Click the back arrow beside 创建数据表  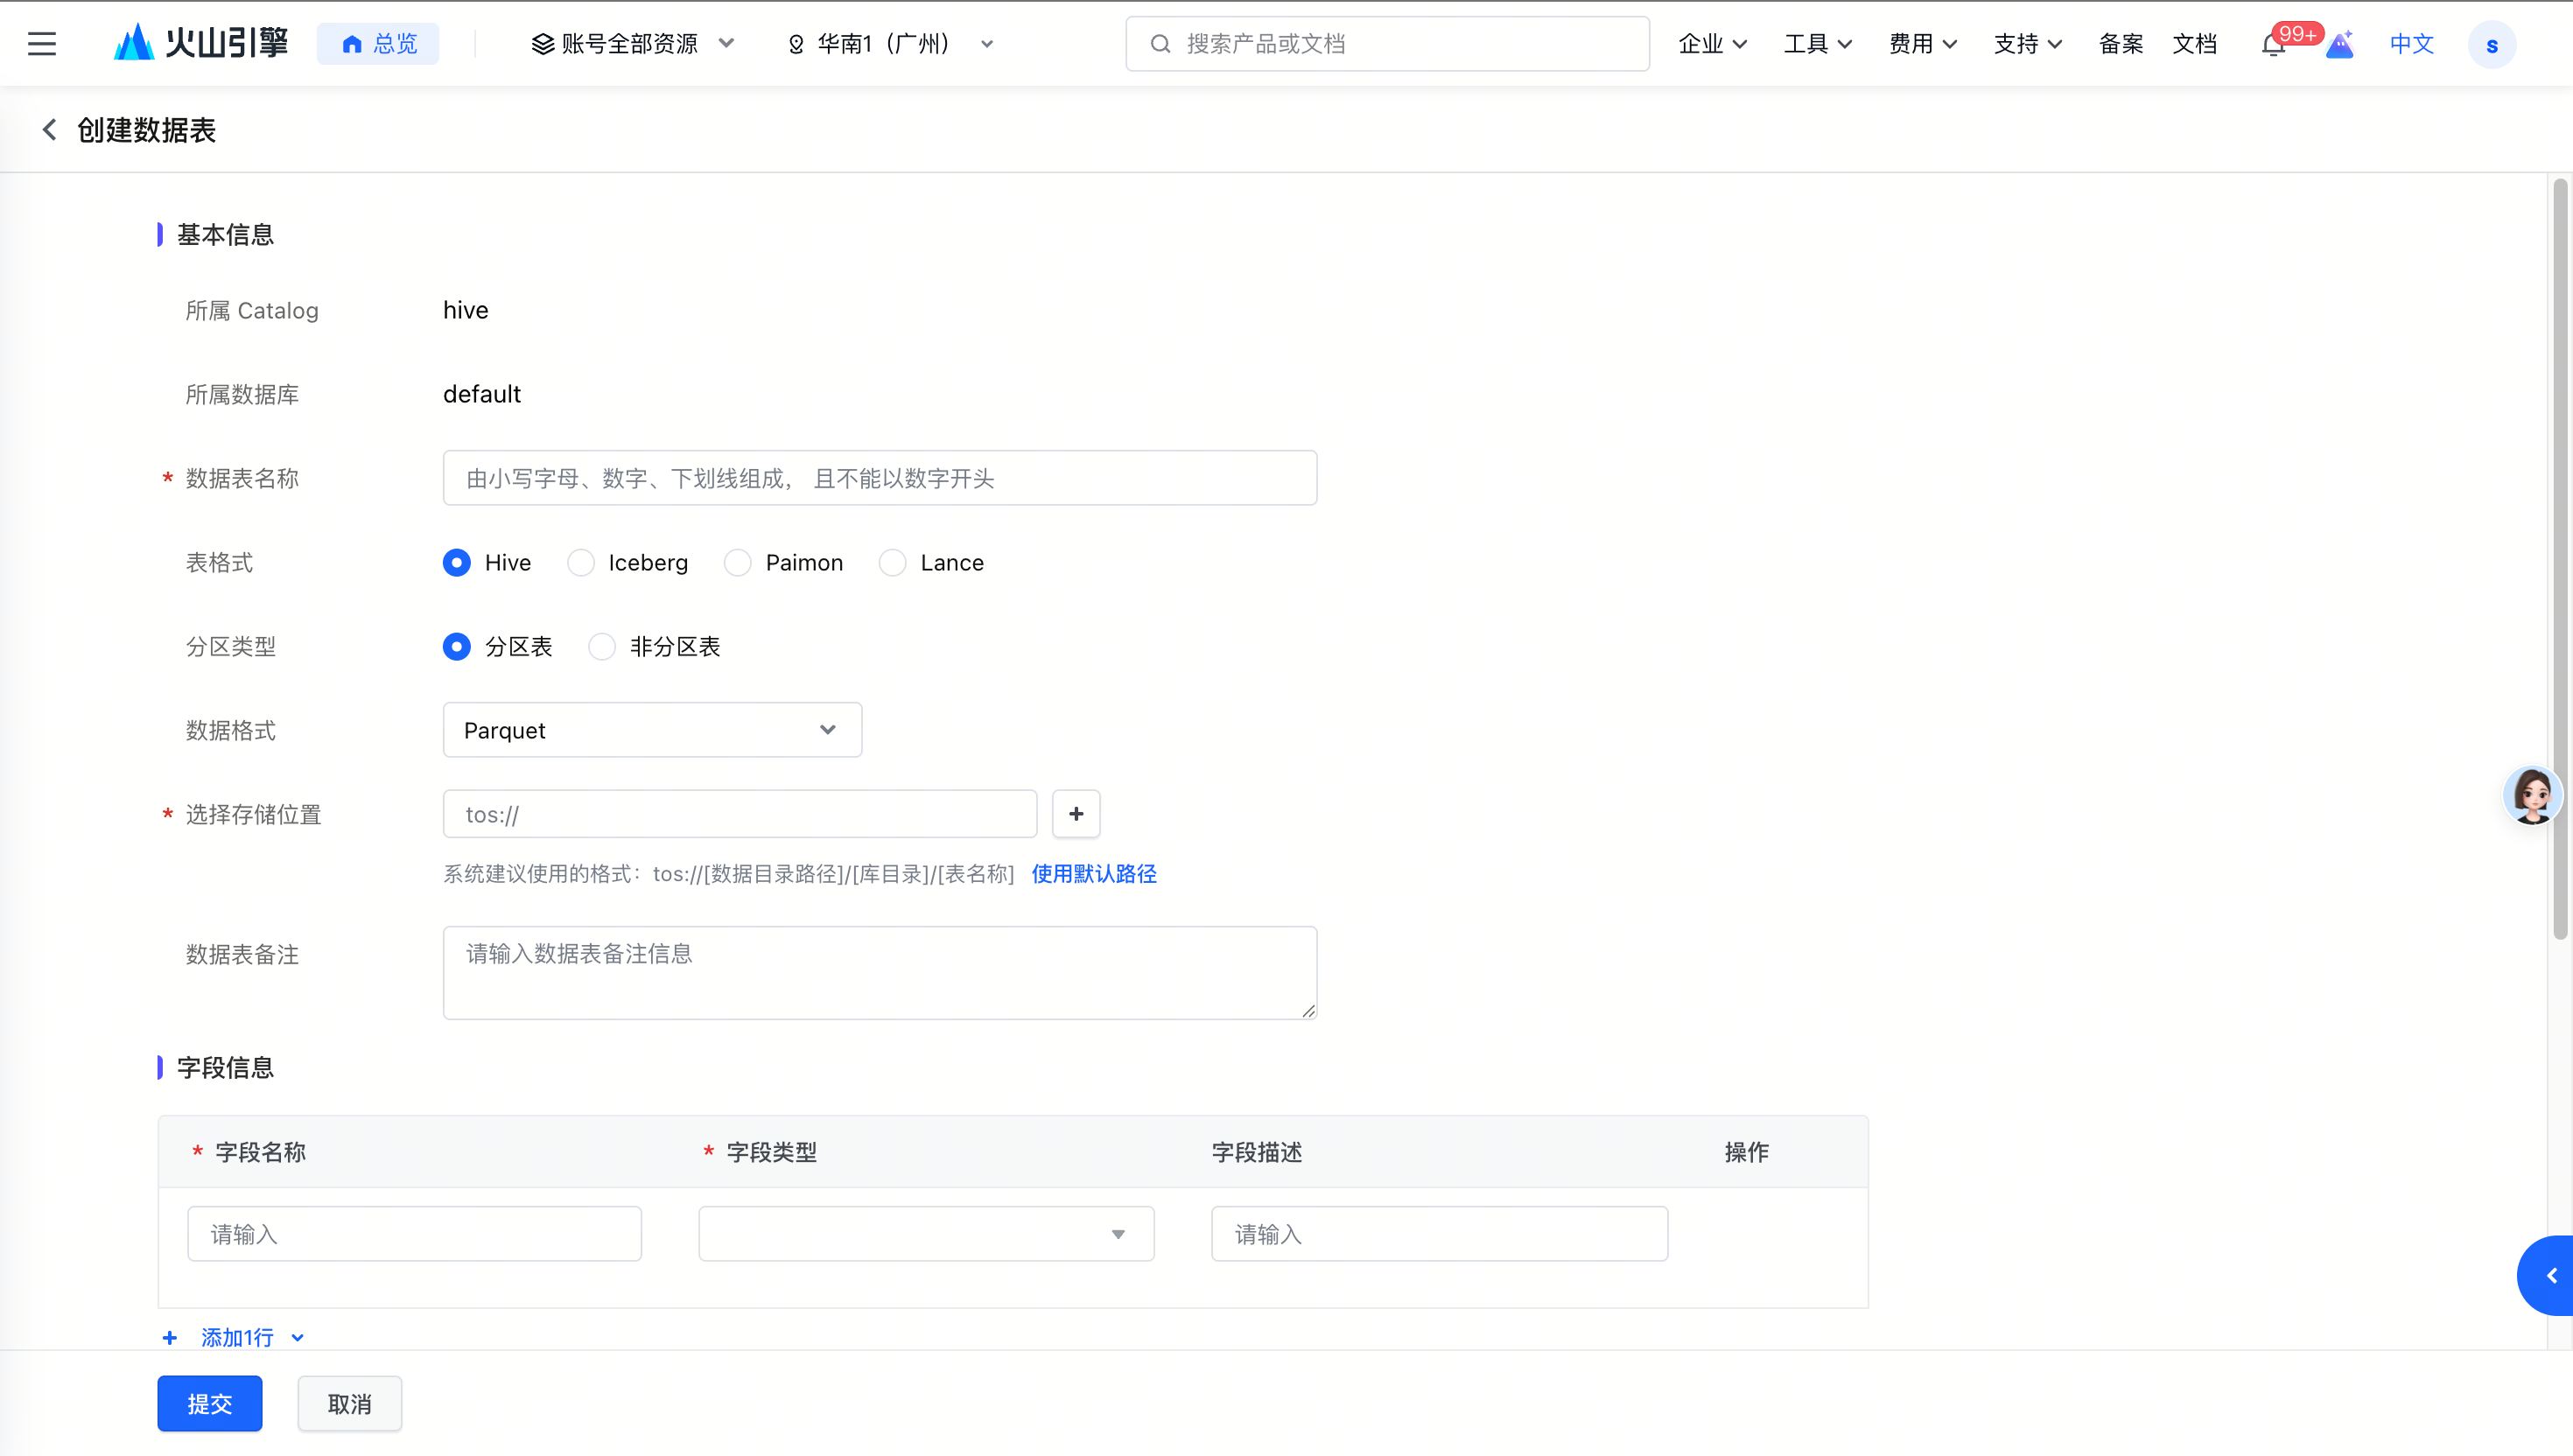click(49, 130)
